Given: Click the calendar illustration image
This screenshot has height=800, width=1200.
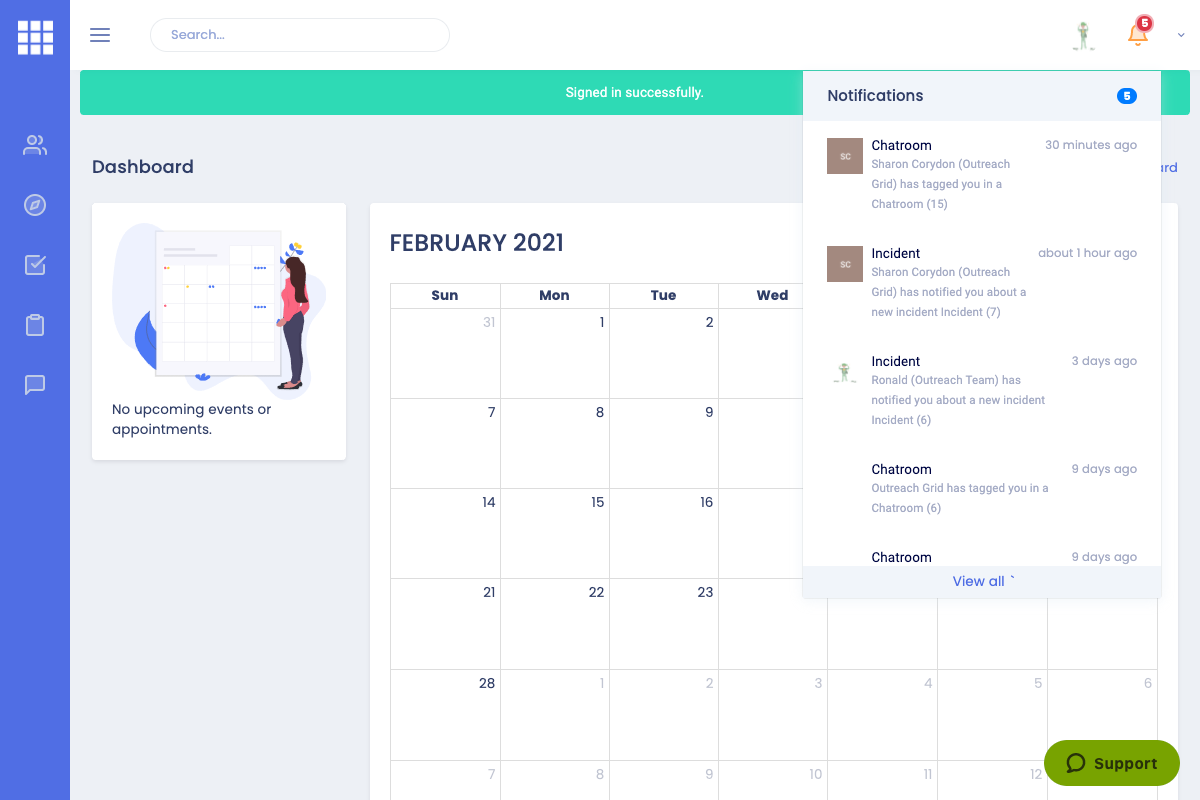Looking at the screenshot, I should point(220,310).
